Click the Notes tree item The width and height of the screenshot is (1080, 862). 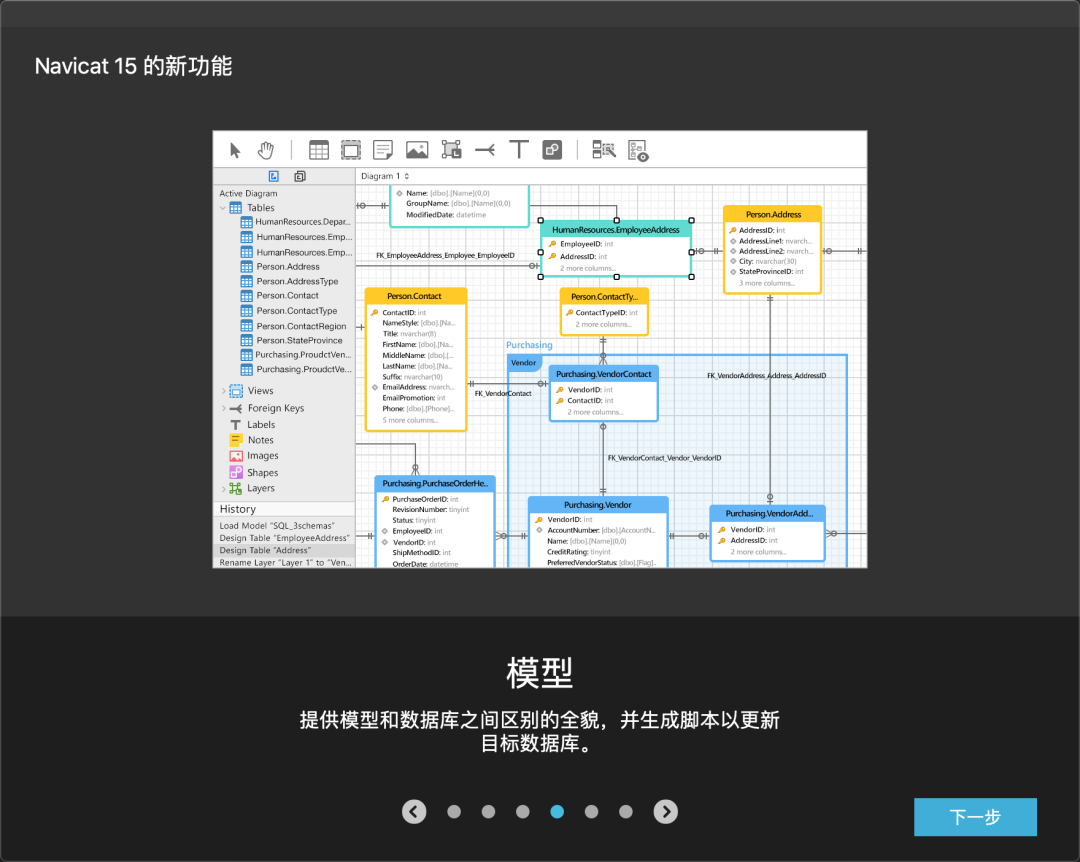[x=260, y=440]
